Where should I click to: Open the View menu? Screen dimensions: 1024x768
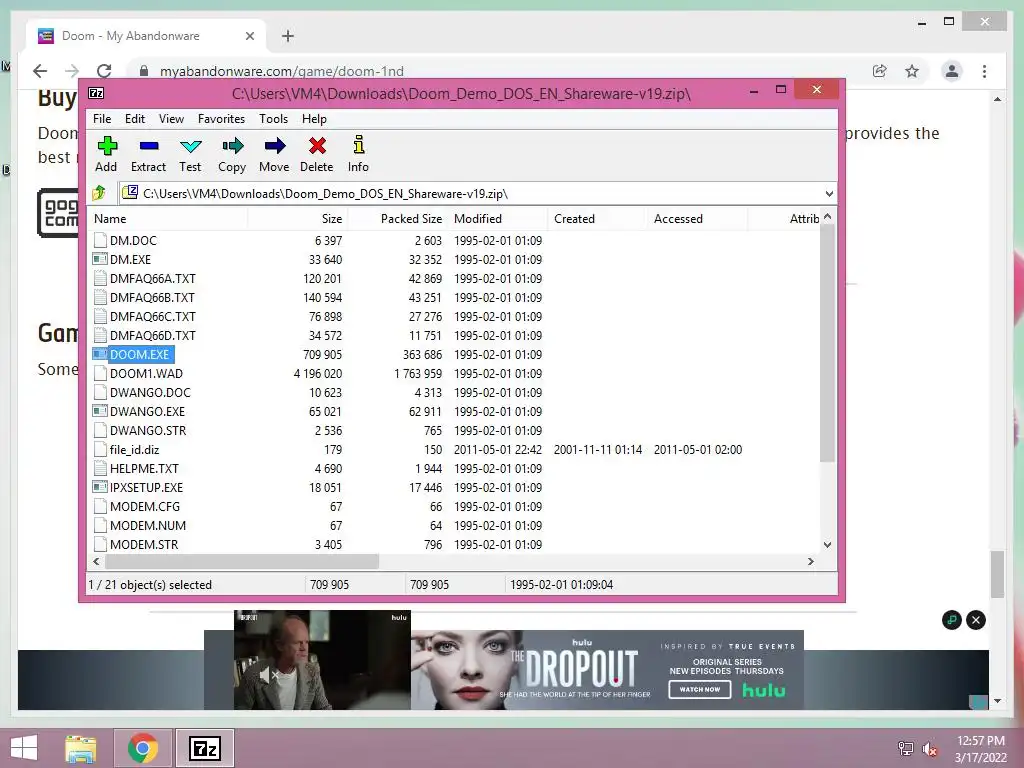[171, 119]
